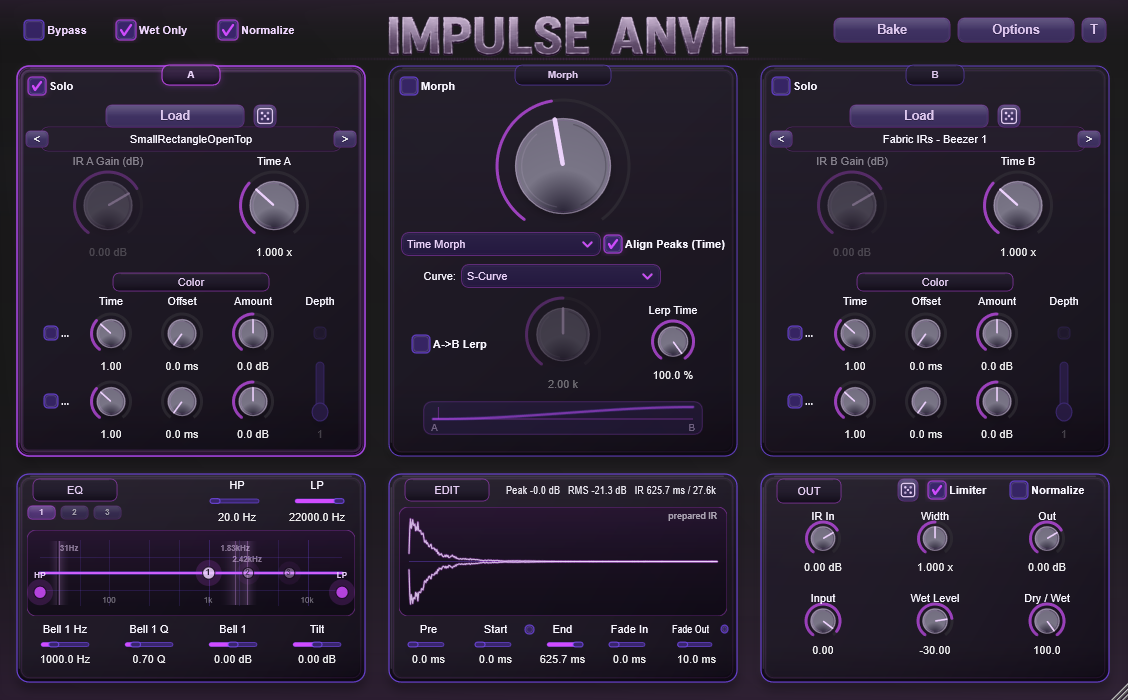Click the End slider in EDIT panel

click(x=564, y=645)
